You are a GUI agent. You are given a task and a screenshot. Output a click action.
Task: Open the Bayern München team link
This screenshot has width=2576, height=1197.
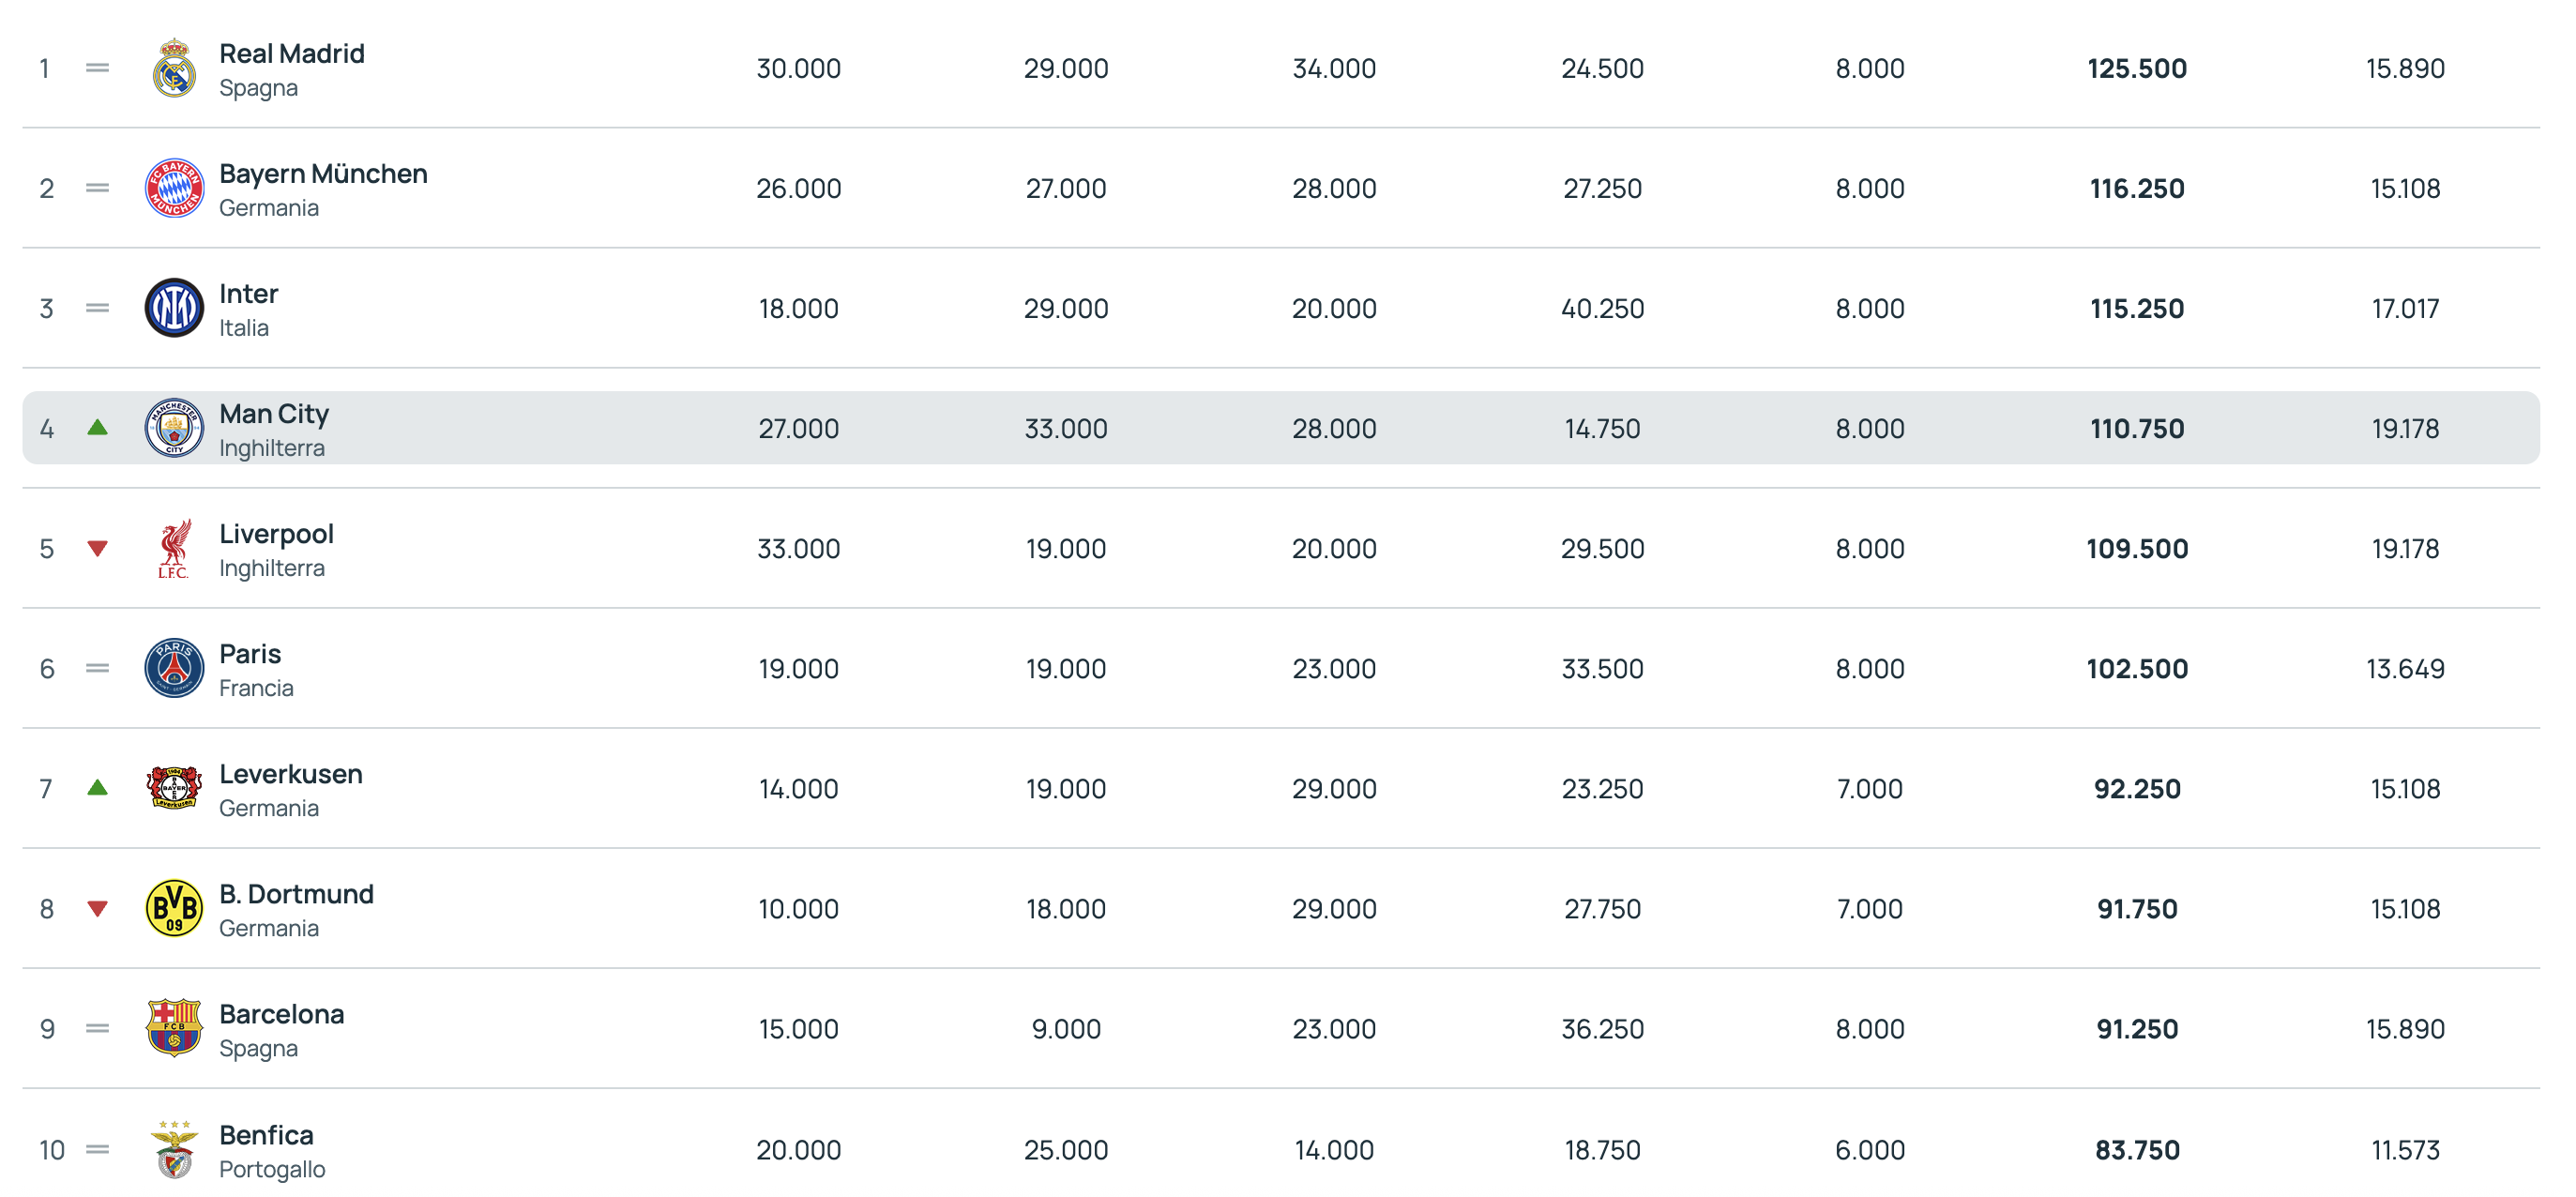323,173
